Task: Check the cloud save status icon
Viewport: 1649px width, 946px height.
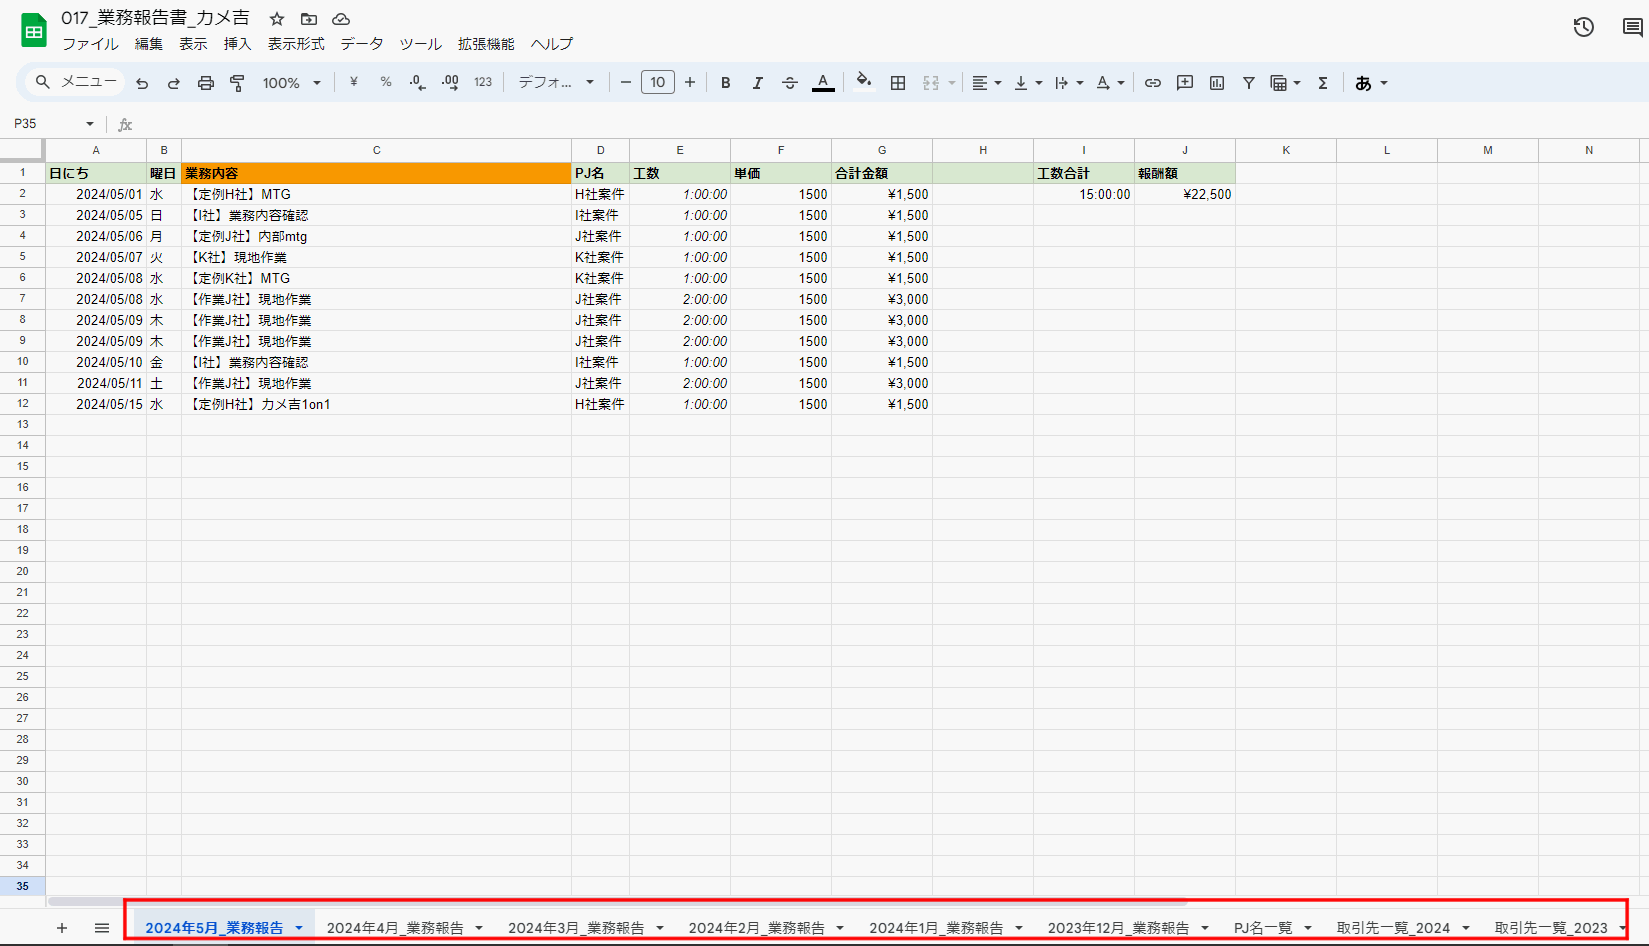Action: point(341,19)
